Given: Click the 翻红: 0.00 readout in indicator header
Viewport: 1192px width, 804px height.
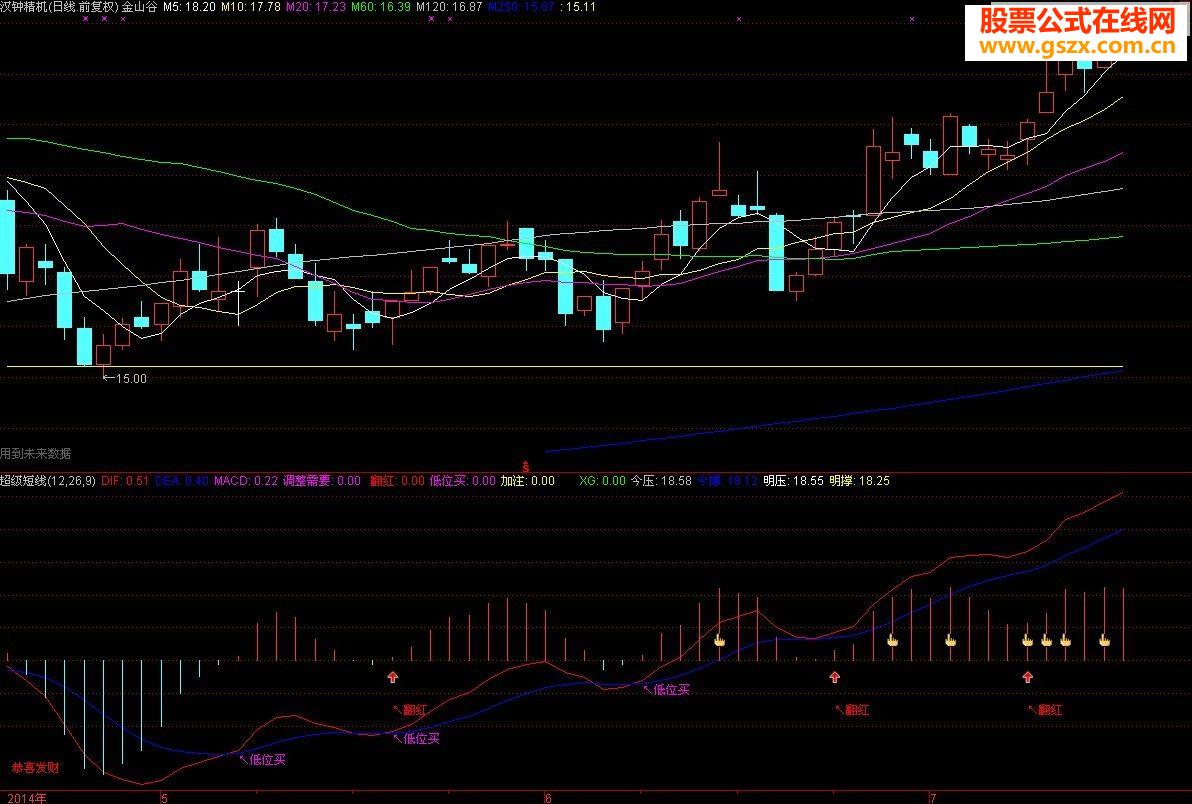Looking at the screenshot, I should coord(398,481).
